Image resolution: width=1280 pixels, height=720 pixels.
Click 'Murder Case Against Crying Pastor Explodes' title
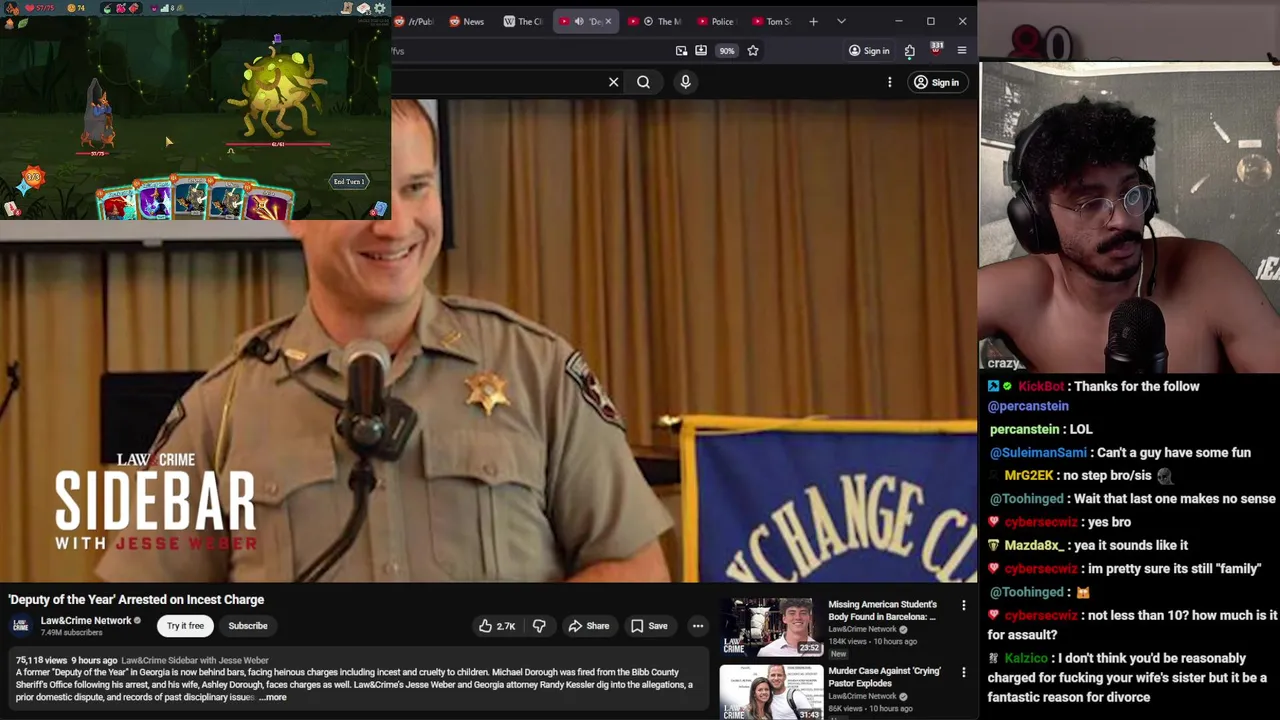(884, 677)
